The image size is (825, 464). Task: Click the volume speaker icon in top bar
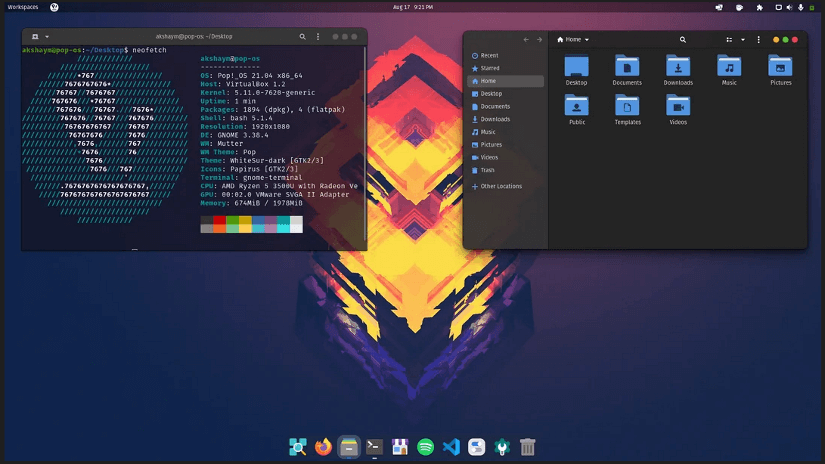click(789, 7)
